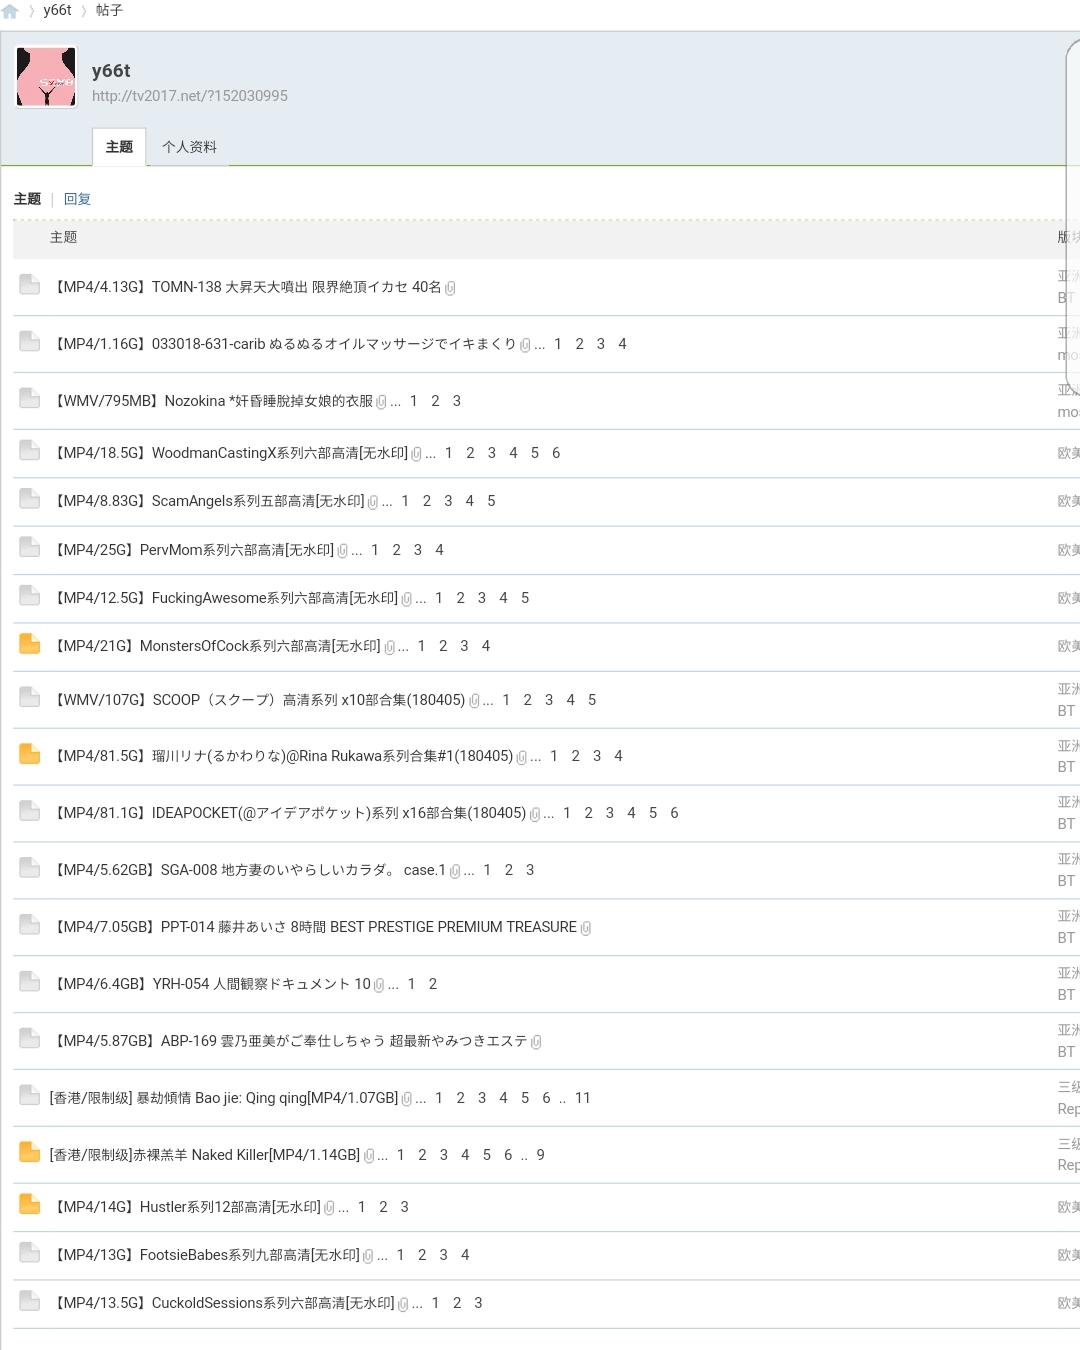
Task: Open the MP4/6.4GB YRH-054 thread title
Action: click(212, 984)
